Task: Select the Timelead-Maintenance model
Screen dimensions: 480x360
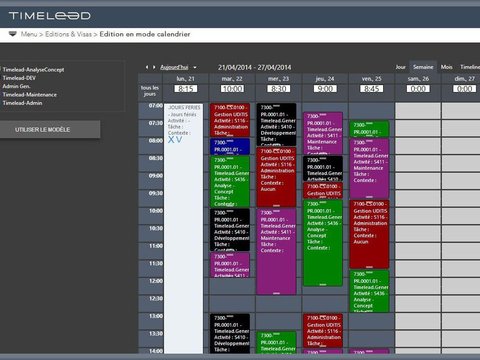Action: click(30, 95)
